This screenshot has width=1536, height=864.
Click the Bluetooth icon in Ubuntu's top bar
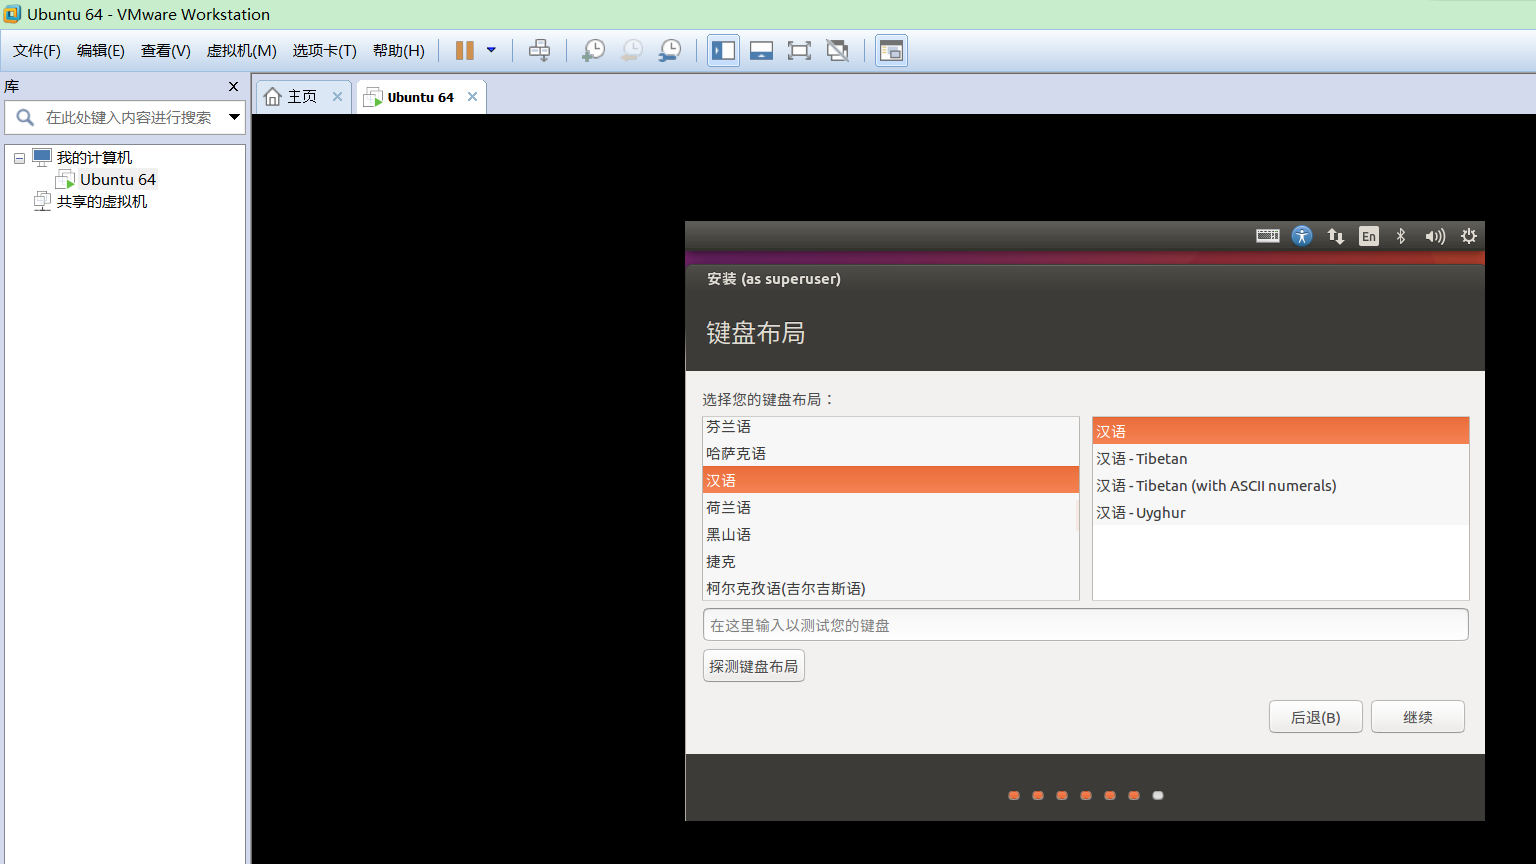pos(1401,236)
